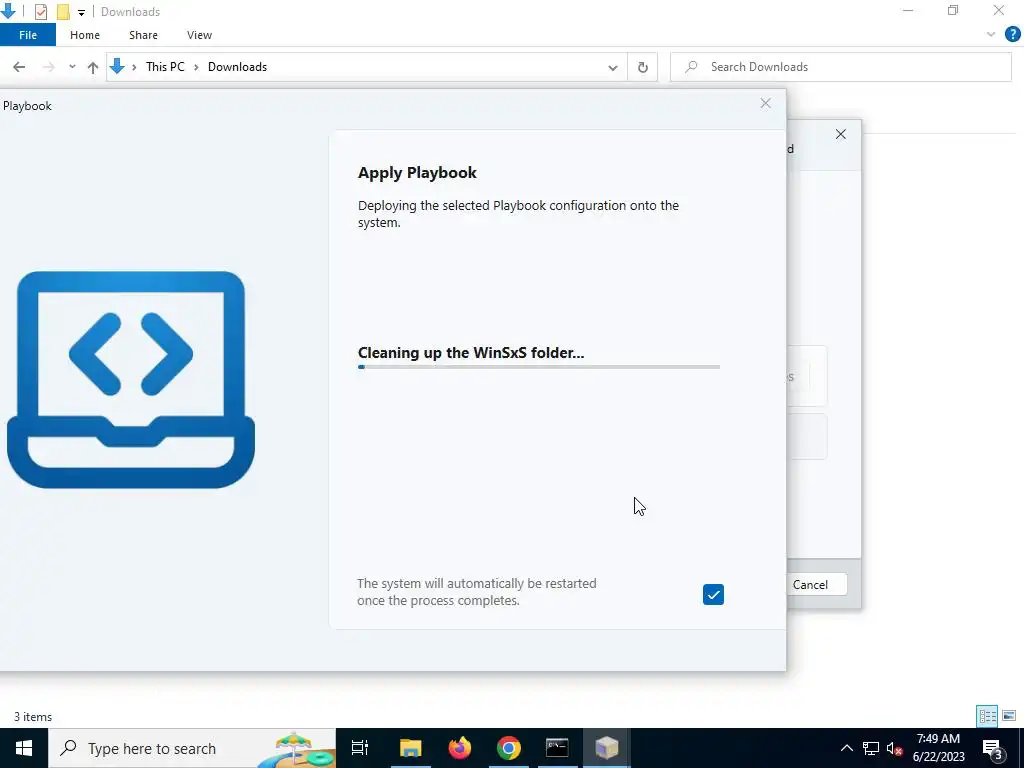Click the muted volume tray icon
Image resolution: width=1024 pixels, height=768 pixels.
(895, 748)
